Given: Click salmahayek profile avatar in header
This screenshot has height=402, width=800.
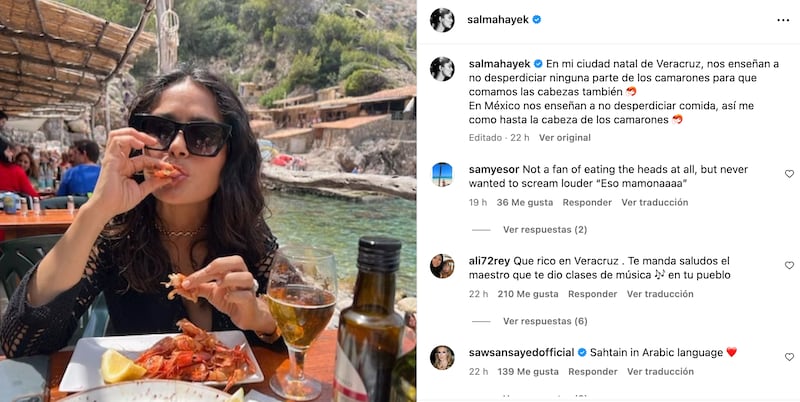Looking at the screenshot, I should pyautogui.click(x=442, y=19).
